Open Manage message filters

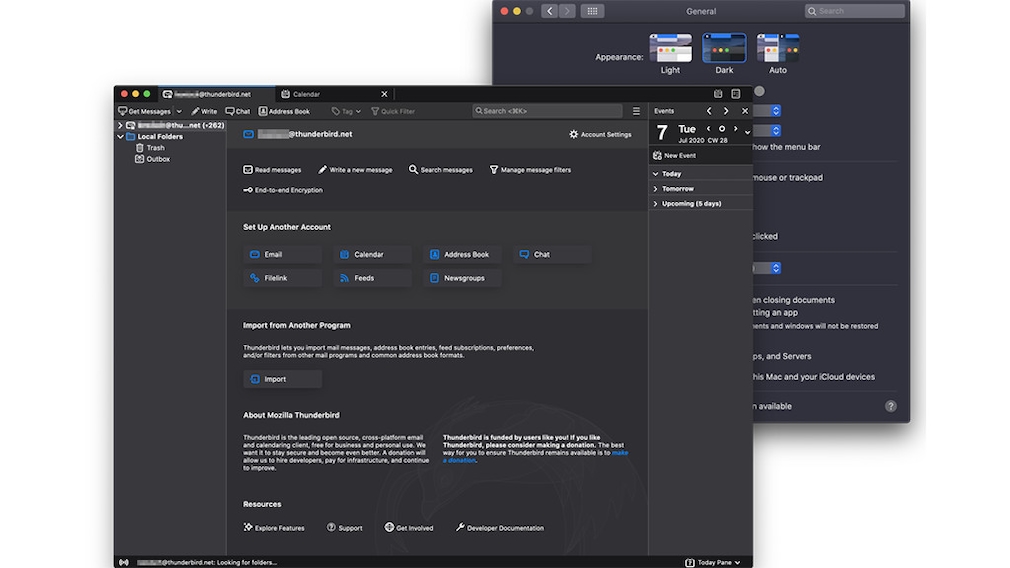530,170
